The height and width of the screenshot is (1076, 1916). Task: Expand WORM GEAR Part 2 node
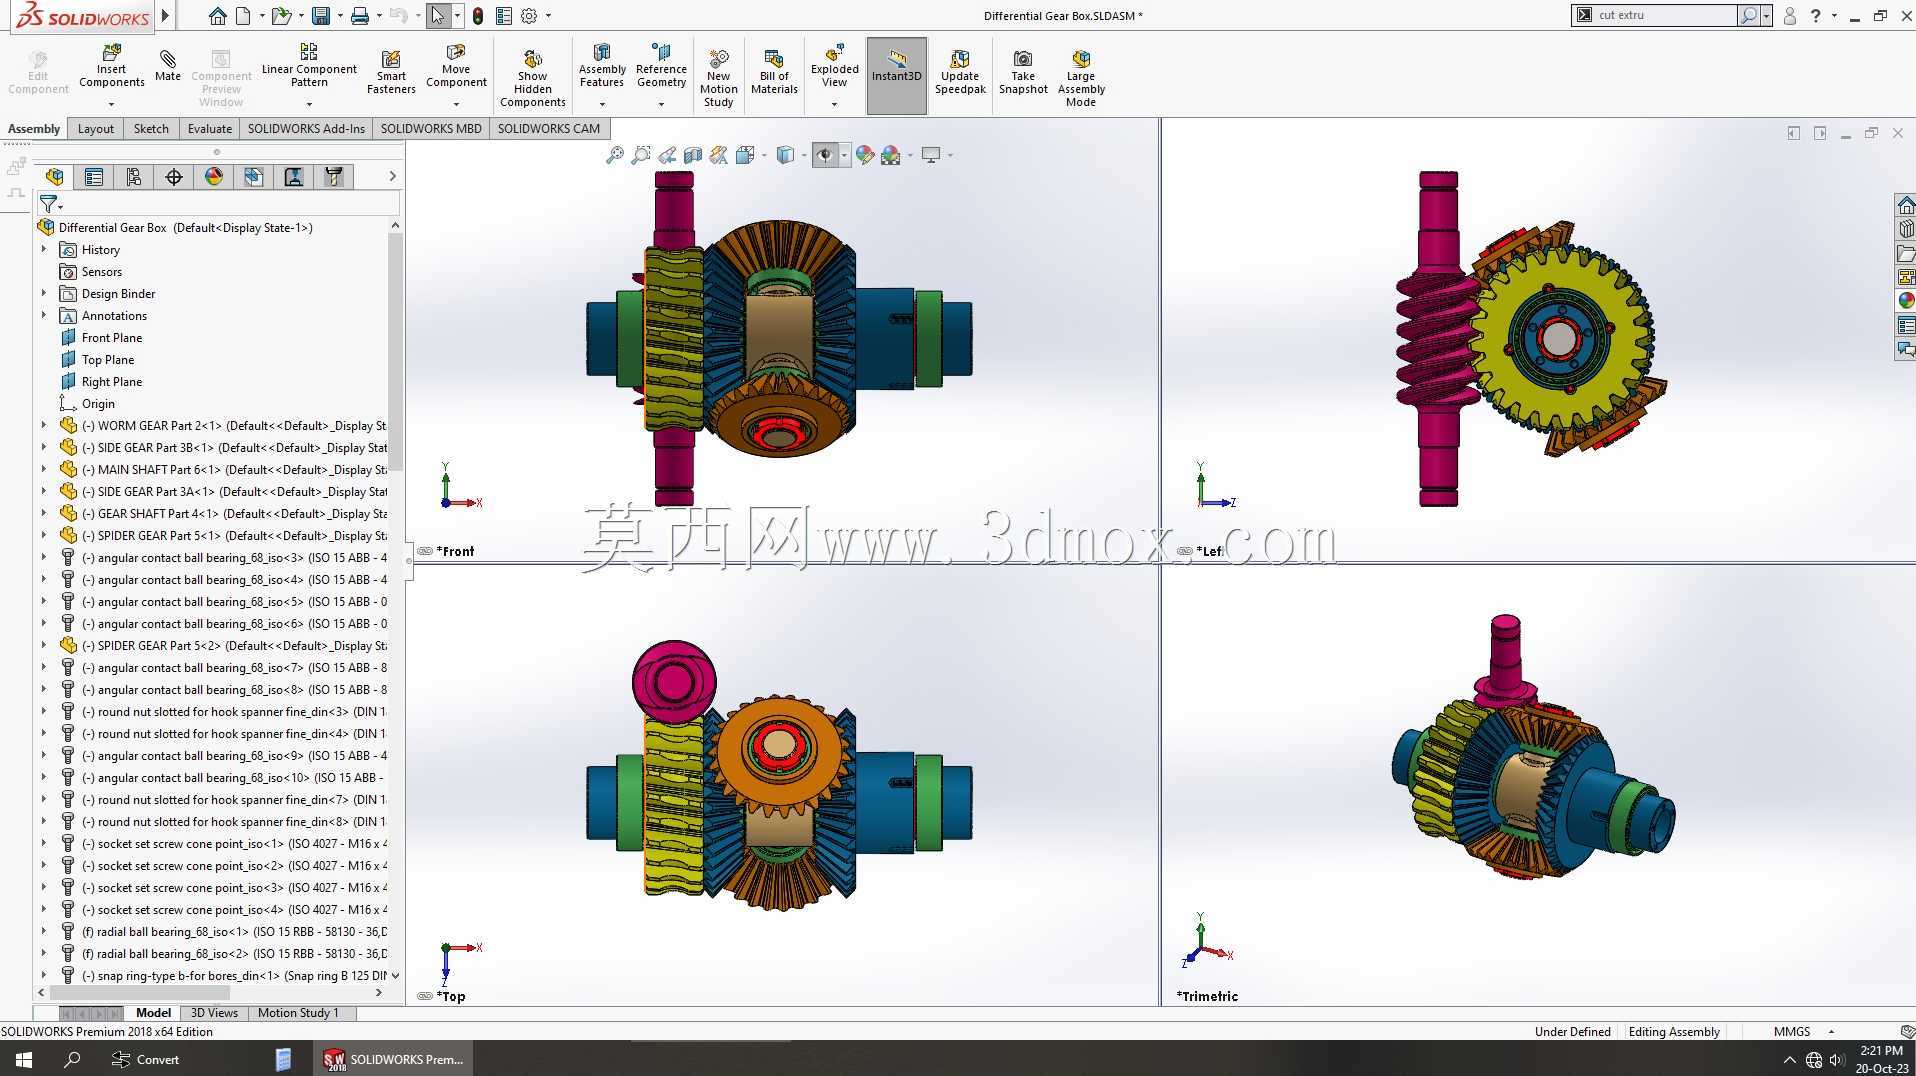pyautogui.click(x=44, y=426)
